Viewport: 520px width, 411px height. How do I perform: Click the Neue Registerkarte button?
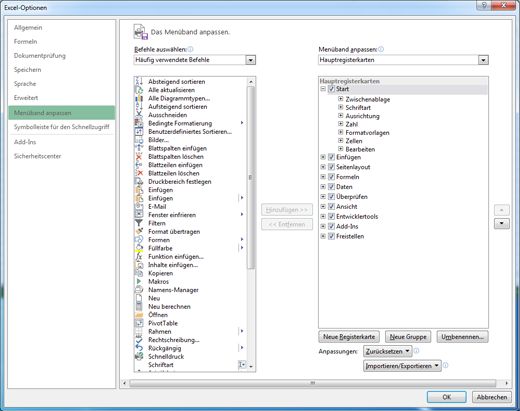(349, 337)
